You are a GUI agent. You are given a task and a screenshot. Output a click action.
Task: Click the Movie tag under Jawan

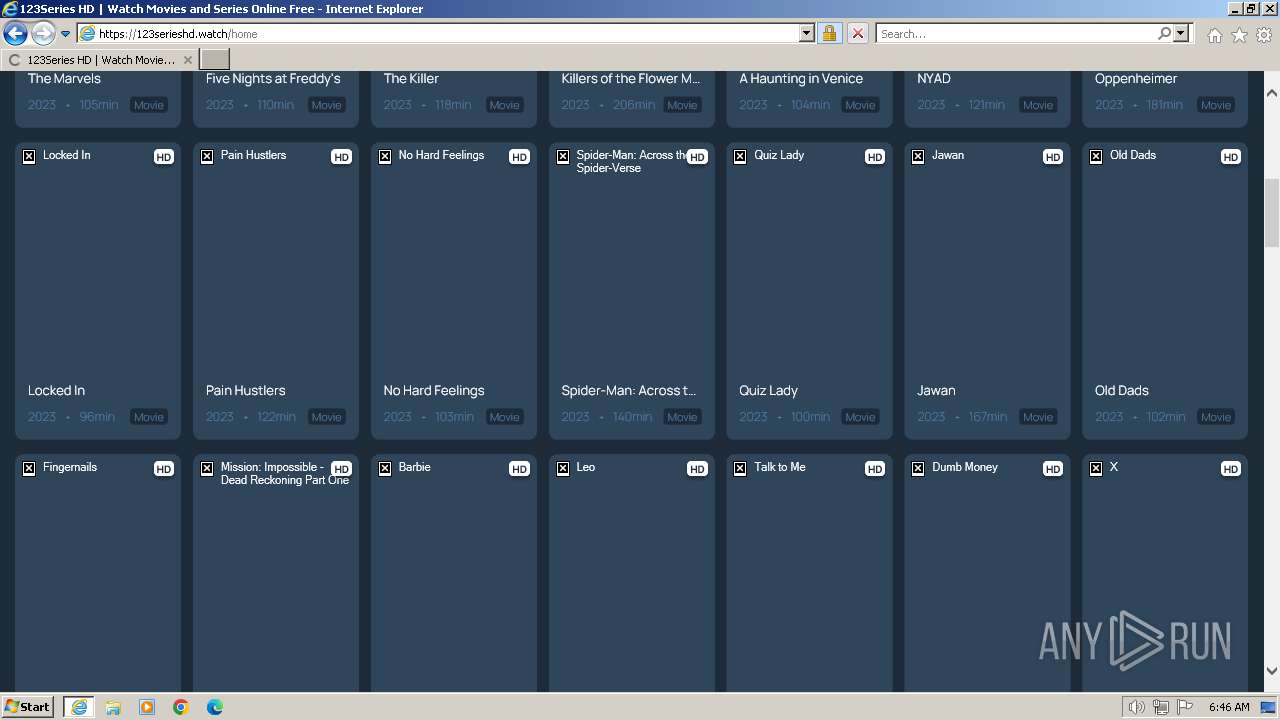pos(1038,417)
